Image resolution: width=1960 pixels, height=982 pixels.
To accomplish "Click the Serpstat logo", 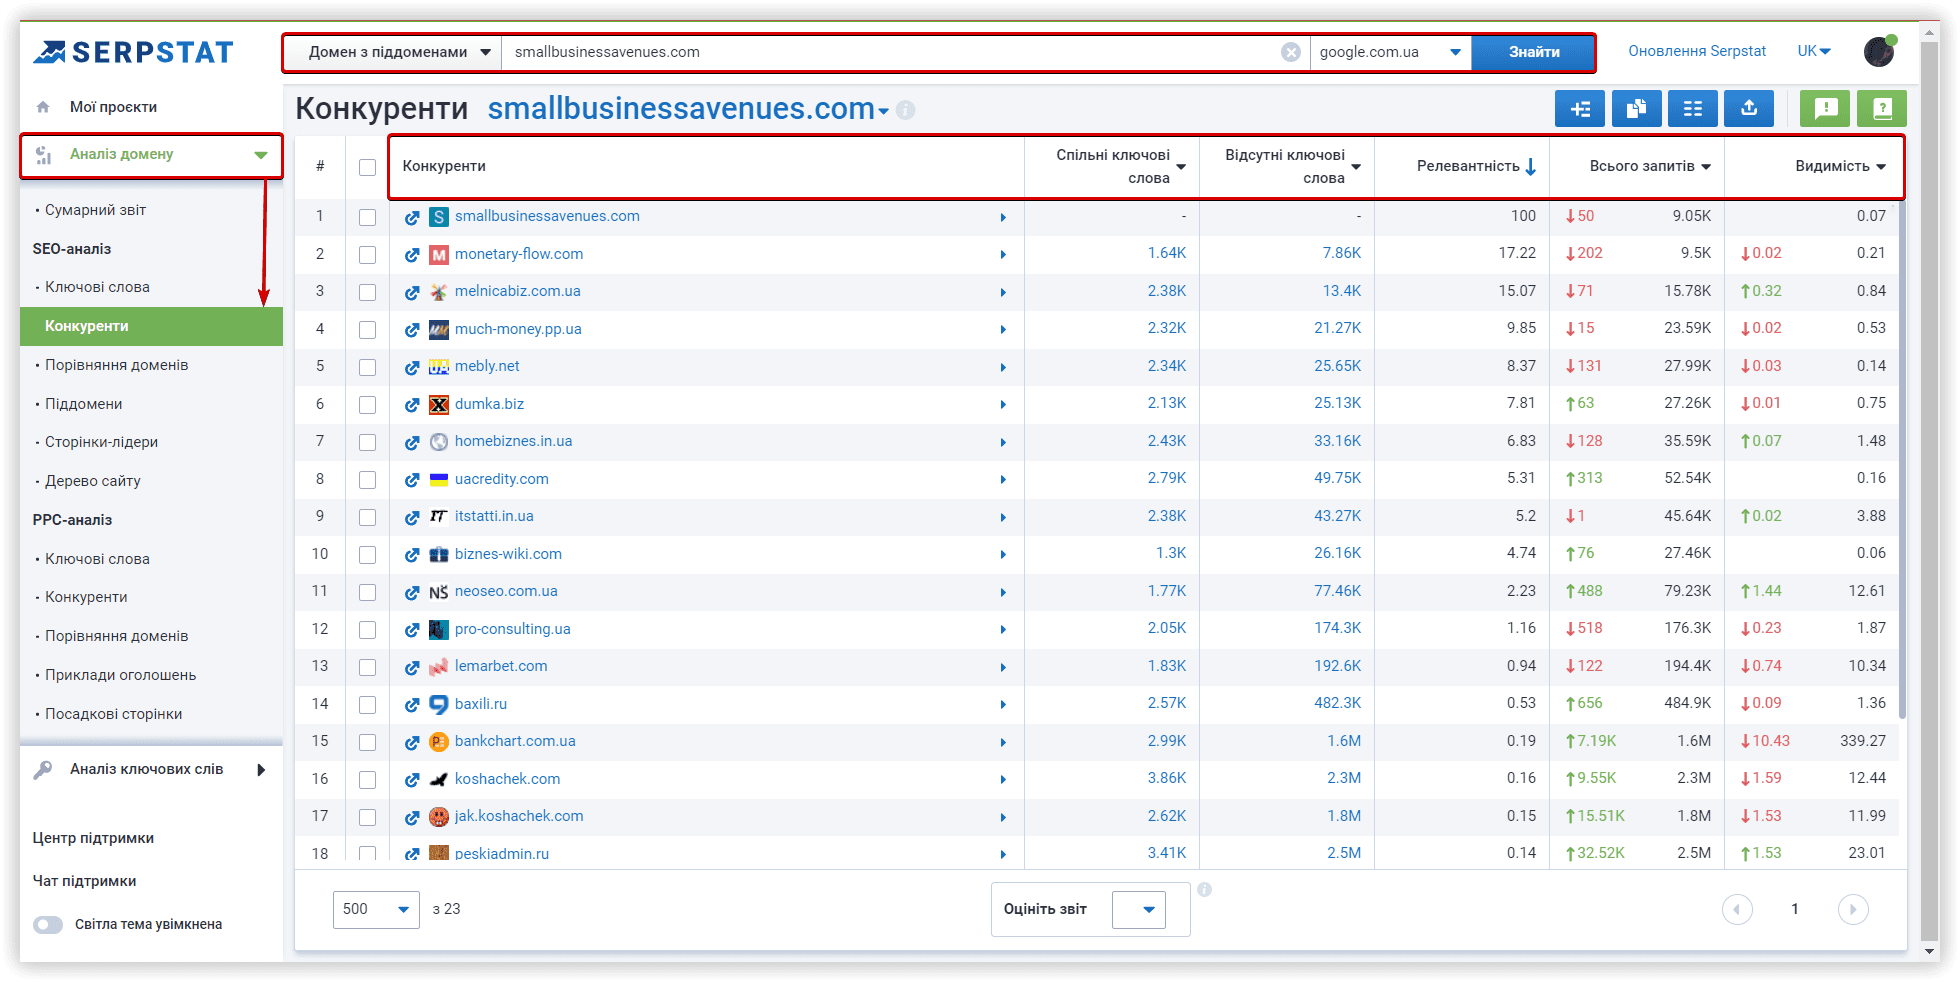I will [x=133, y=52].
